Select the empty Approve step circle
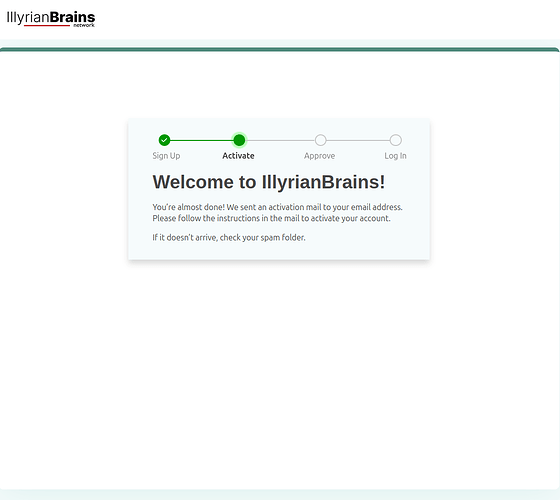 click(320, 140)
